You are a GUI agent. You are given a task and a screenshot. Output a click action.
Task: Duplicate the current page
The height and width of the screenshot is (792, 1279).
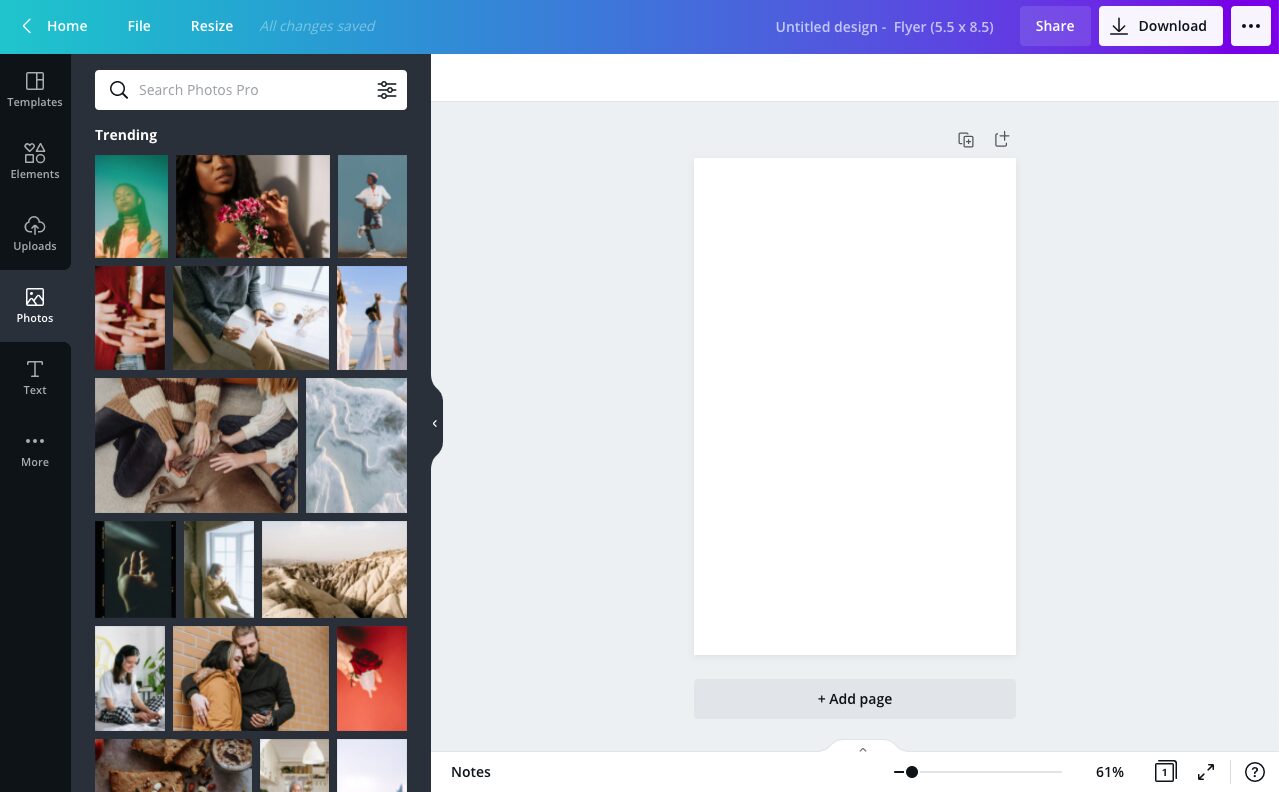point(966,139)
